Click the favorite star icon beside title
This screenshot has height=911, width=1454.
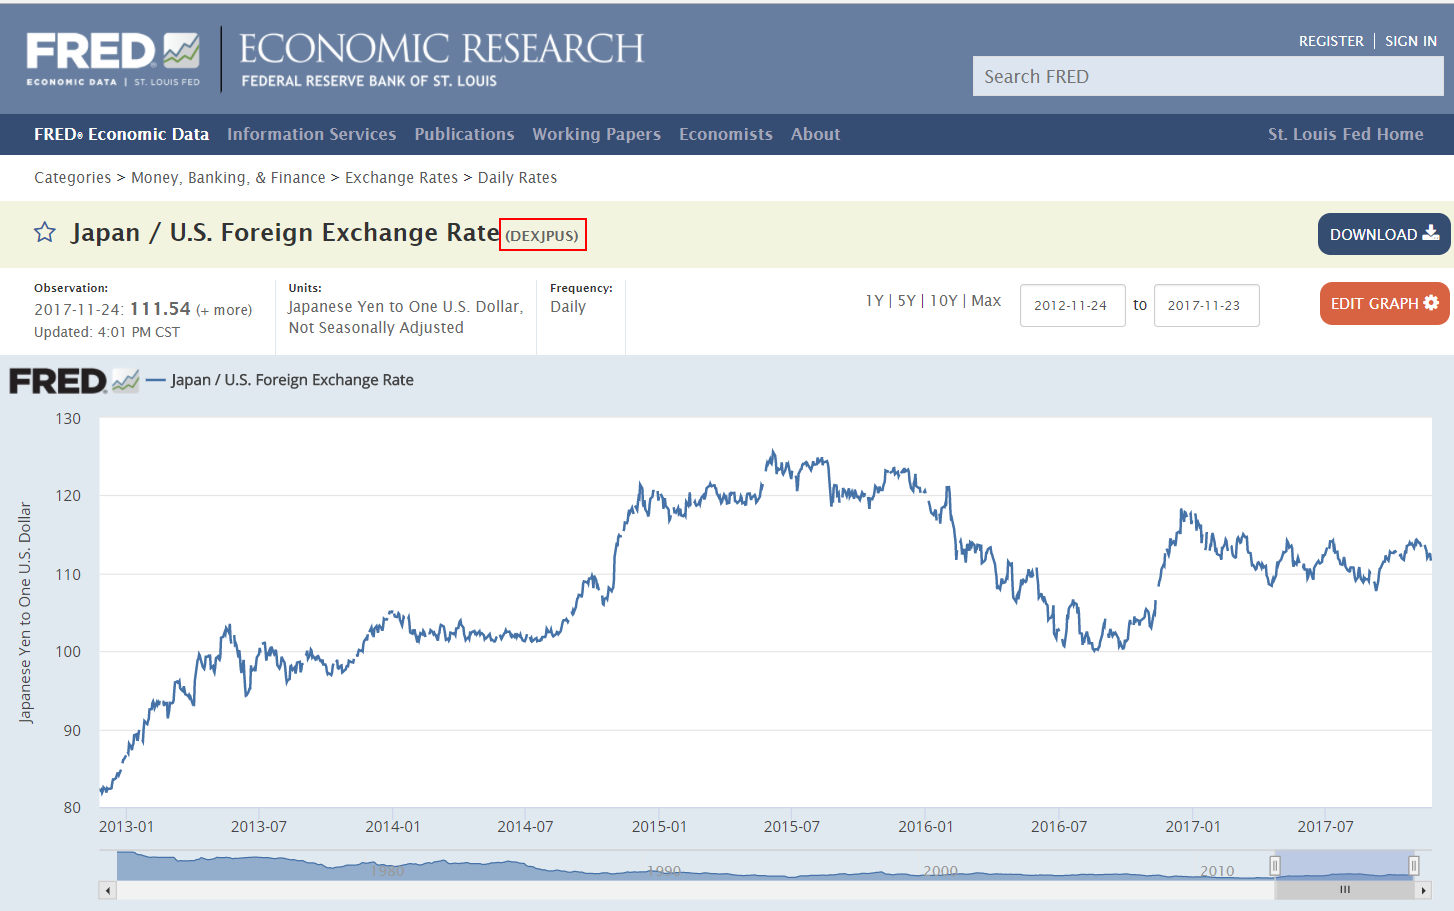click(x=45, y=233)
